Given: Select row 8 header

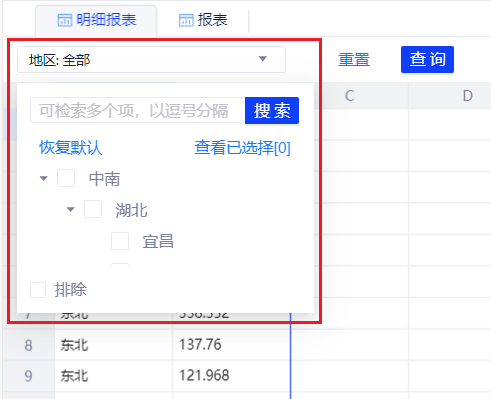Looking at the screenshot, I should (x=29, y=345).
